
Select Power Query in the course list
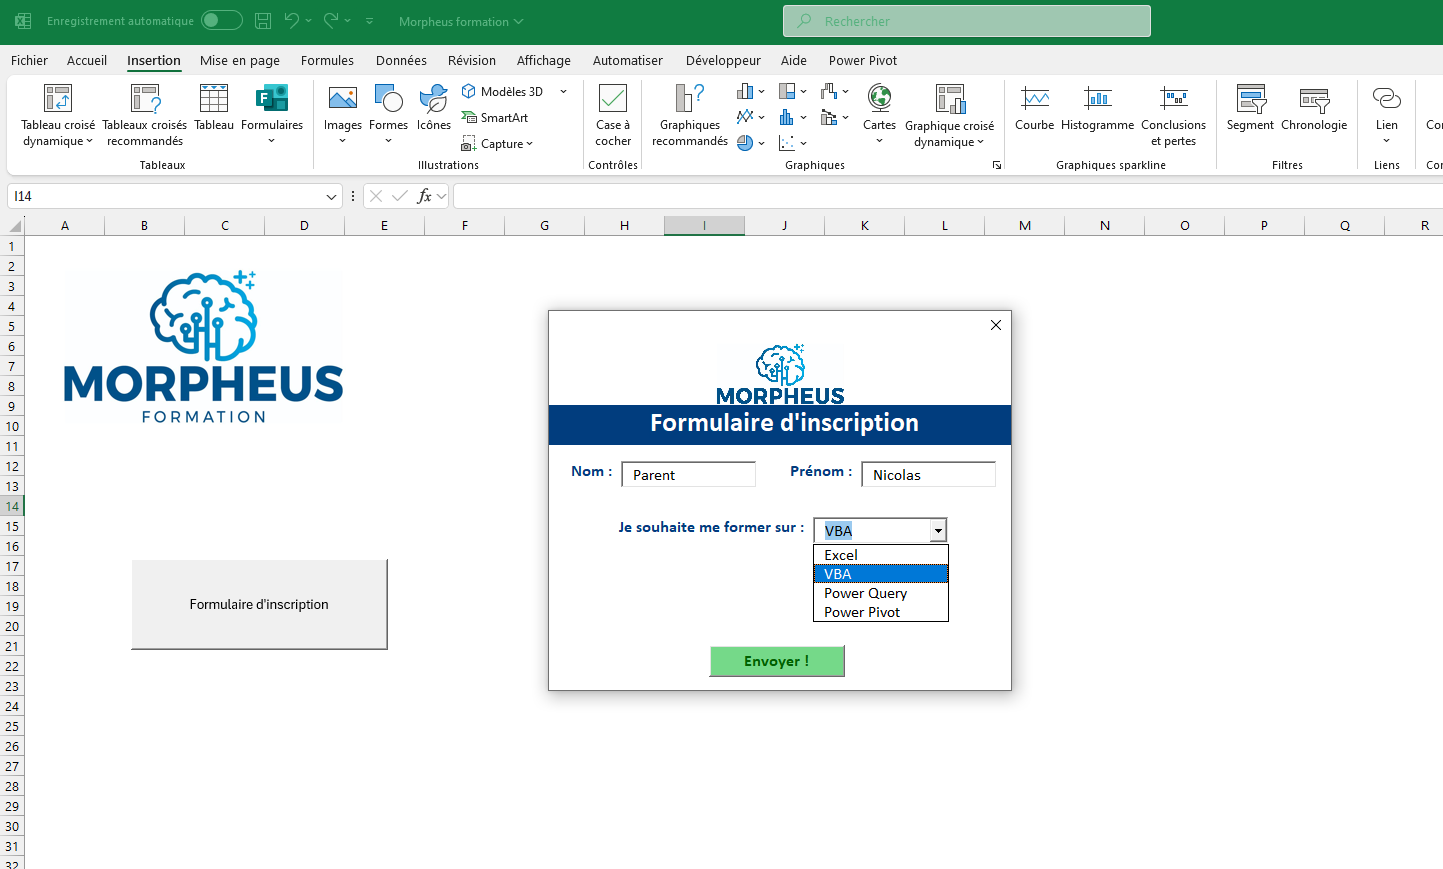coord(865,593)
